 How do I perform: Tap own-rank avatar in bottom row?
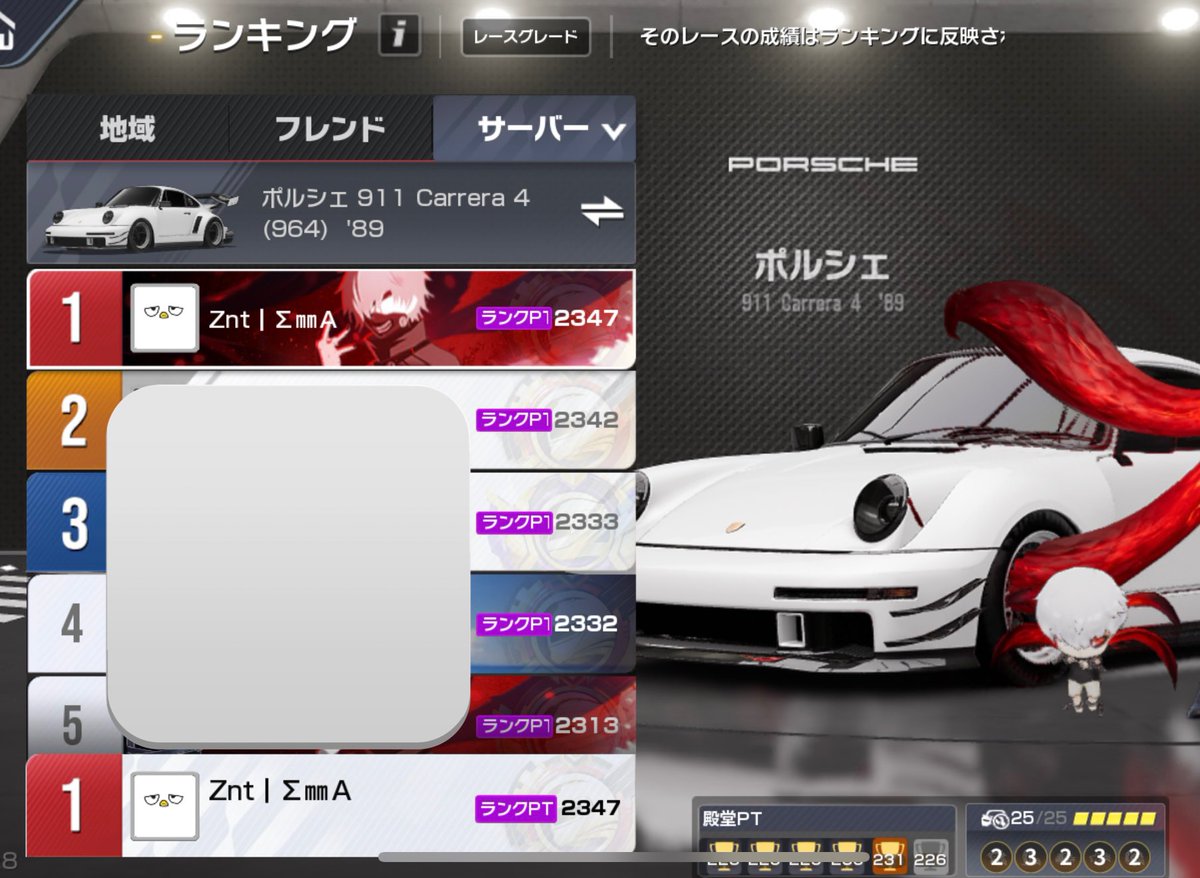(164, 805)
